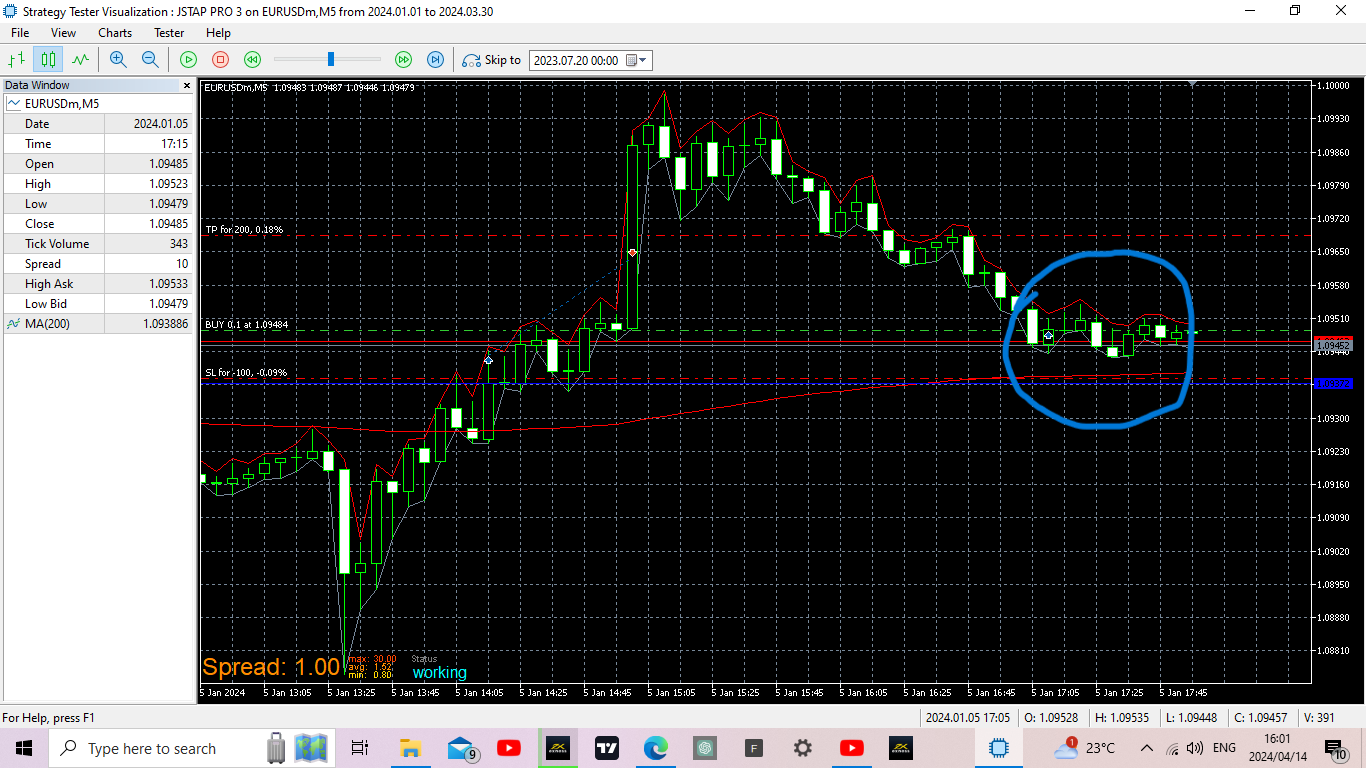Click the current price tag 1.09452

coord(1333,345)
